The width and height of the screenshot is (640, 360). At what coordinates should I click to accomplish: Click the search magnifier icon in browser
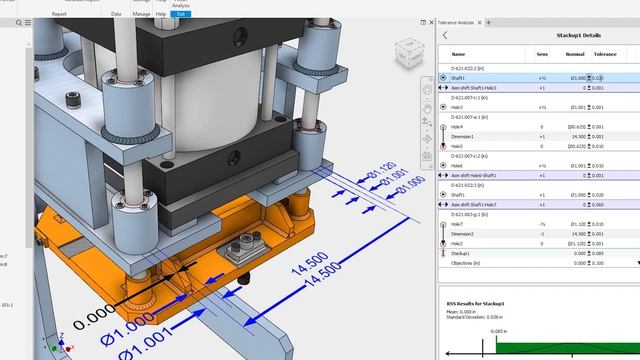pyautogui.click(x=19, y=23)
